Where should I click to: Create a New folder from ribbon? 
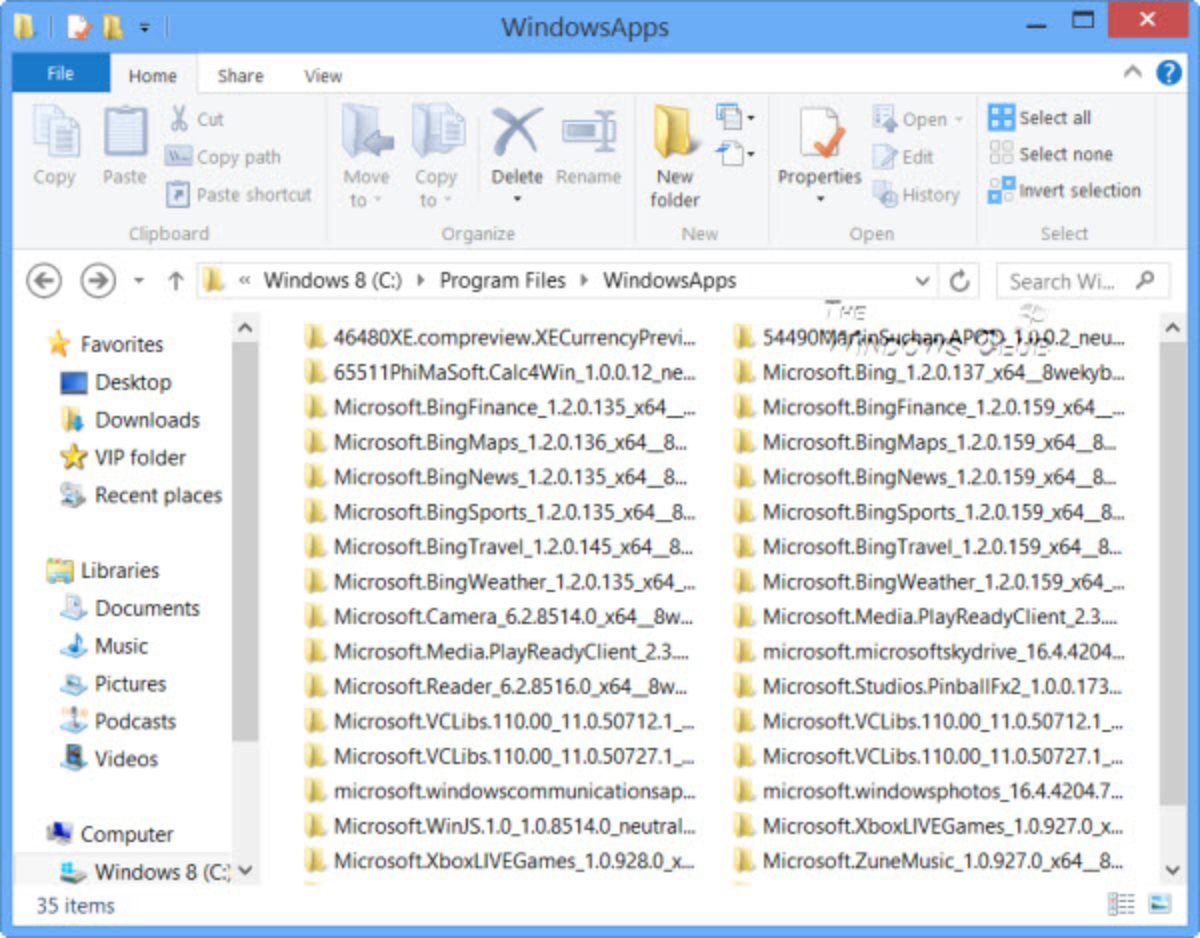pos(675,156)
